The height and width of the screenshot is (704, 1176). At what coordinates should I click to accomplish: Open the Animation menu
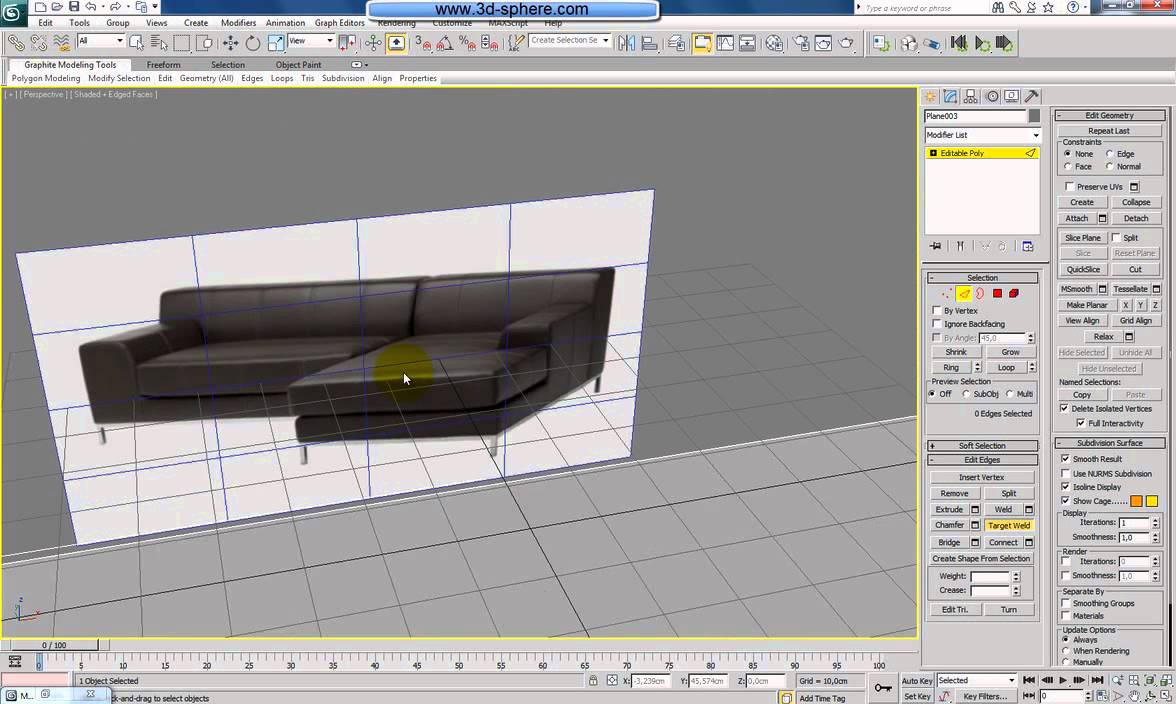[286, 22]
